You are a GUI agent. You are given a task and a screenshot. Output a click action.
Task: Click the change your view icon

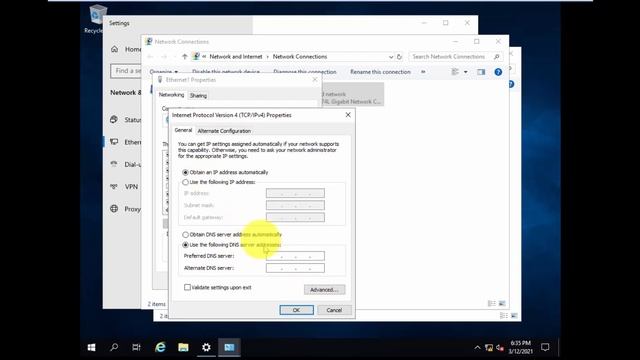[455, 72]
